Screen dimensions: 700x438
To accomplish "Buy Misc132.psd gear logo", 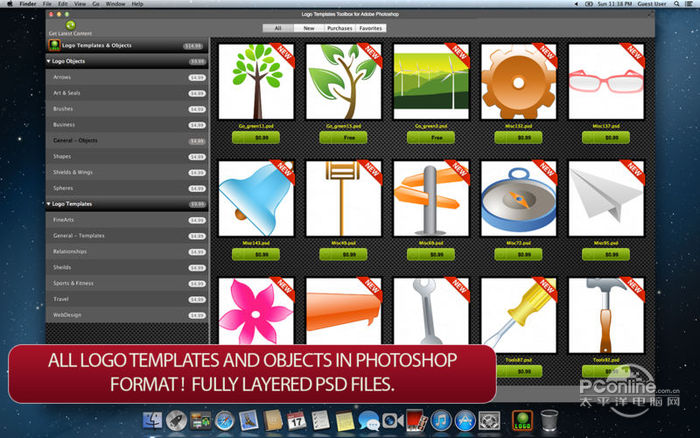I will click(x=519, y=138).
